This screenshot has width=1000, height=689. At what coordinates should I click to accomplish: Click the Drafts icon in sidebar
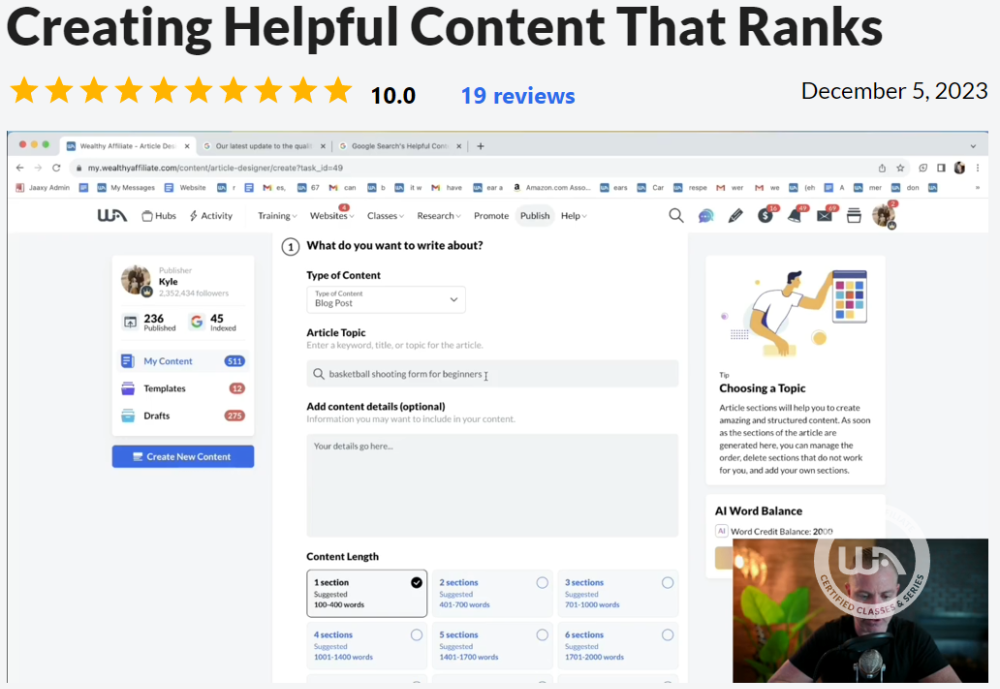pos(128,416)
